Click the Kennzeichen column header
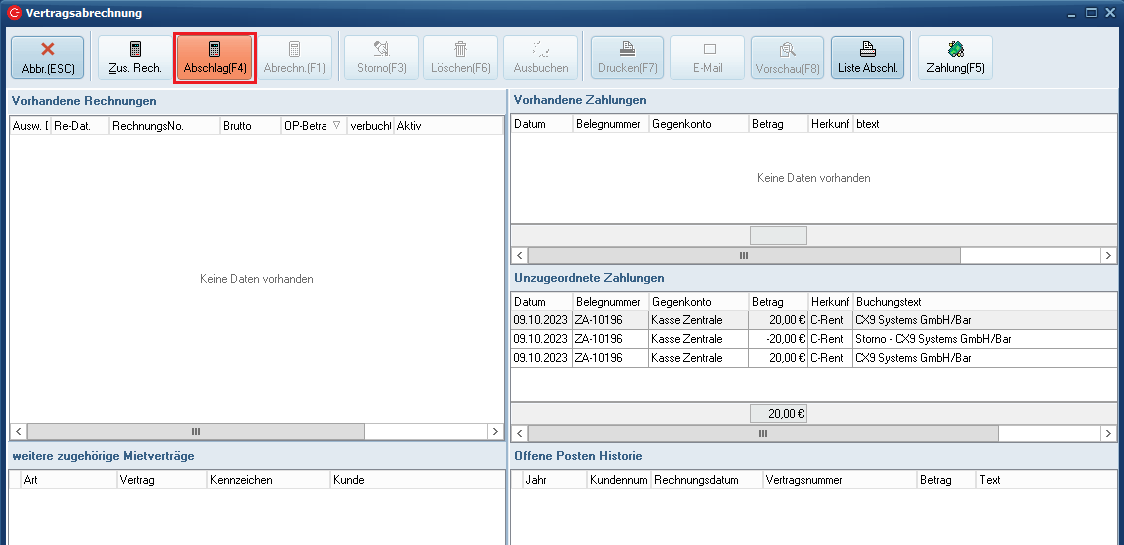This screenshot has width=1124, height=545. pos(266,480)
